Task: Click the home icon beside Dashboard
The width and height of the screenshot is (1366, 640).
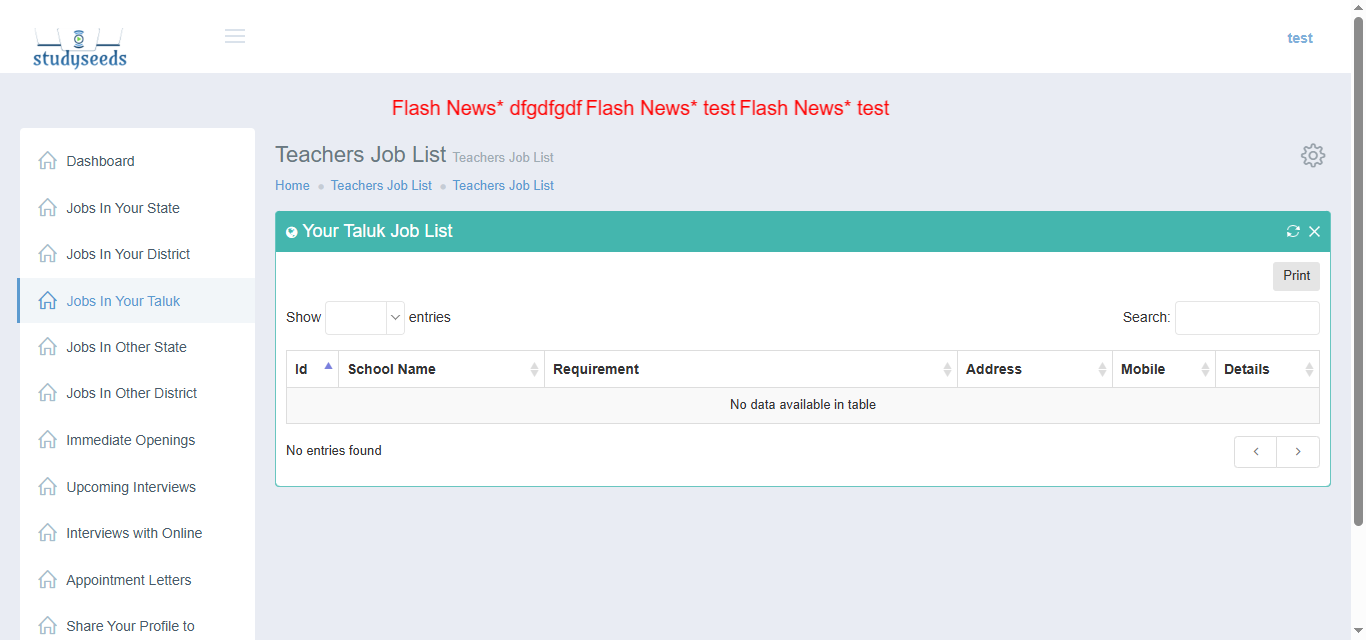Action: [x=47, y=161]
